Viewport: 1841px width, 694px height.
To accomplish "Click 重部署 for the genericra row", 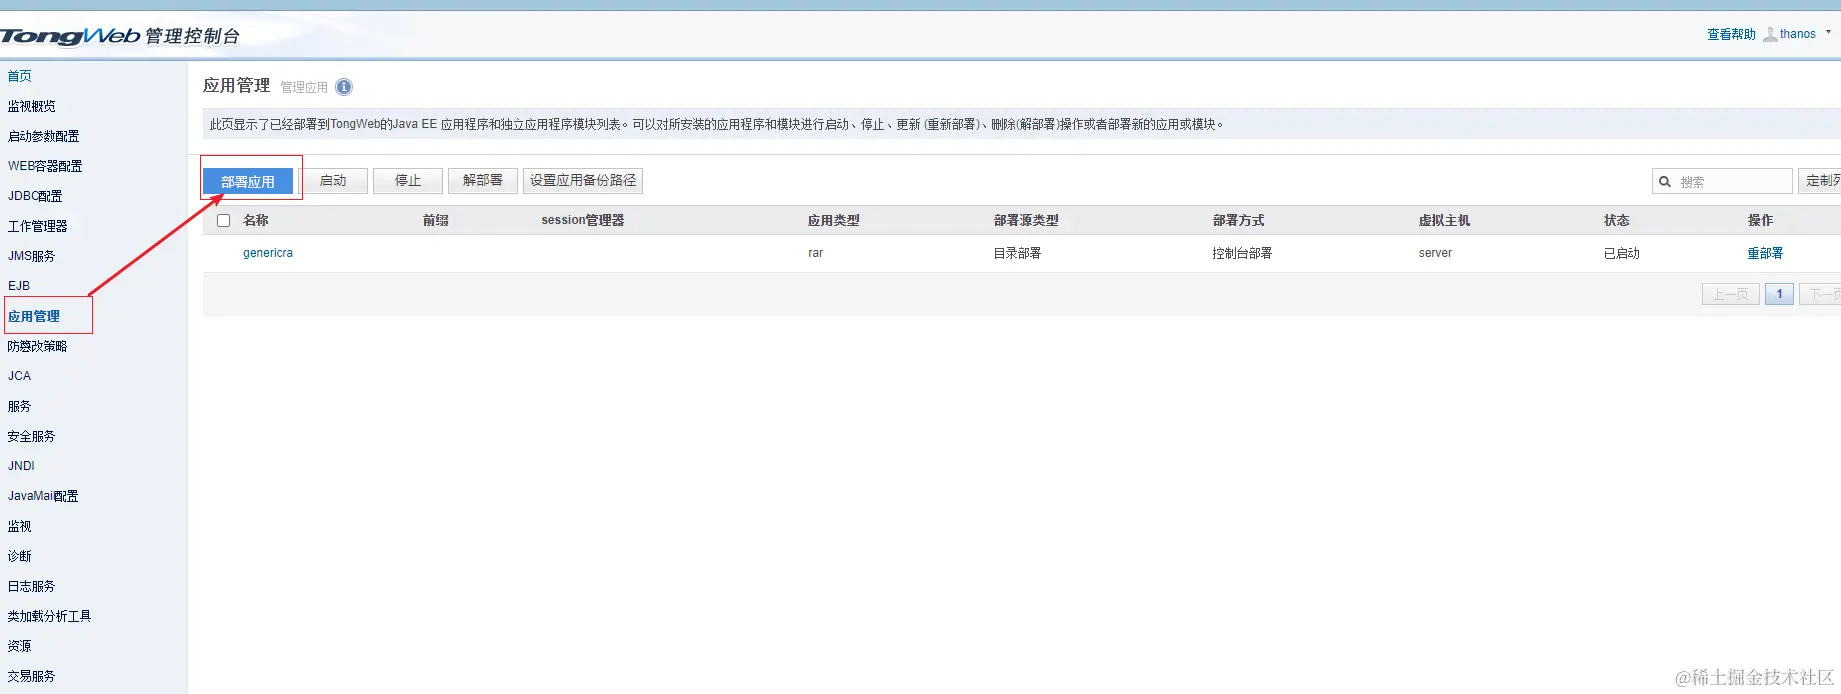I will [x=1765, y=253].
